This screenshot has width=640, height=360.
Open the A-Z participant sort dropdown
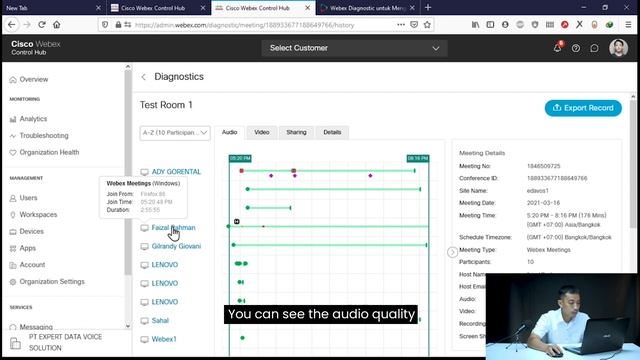coord(175,133)
